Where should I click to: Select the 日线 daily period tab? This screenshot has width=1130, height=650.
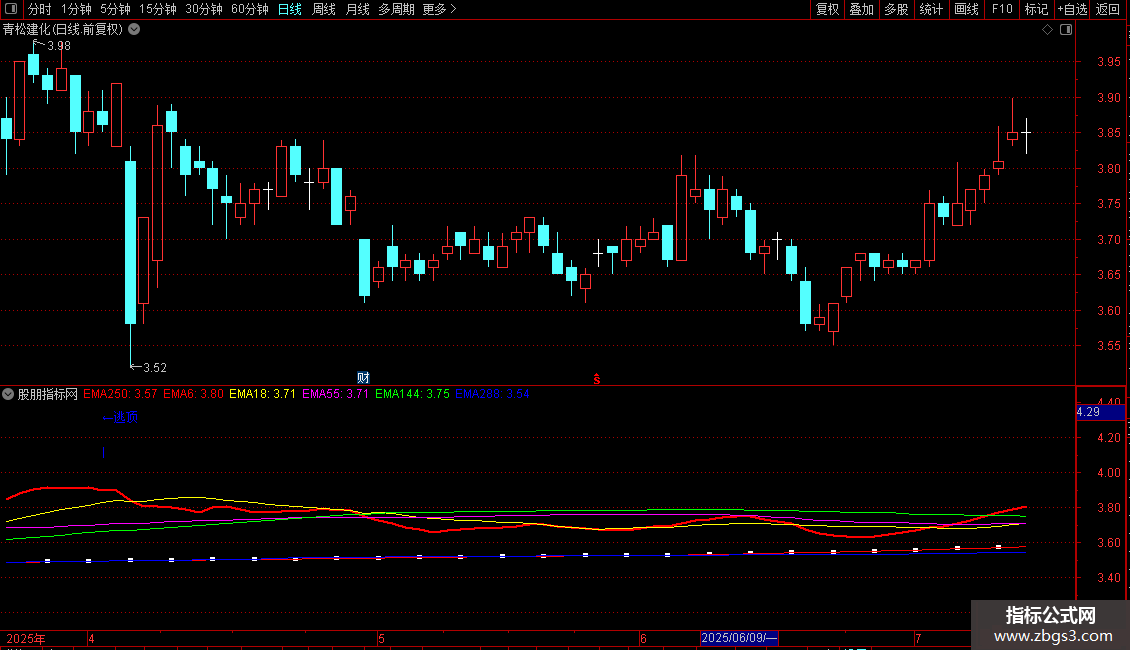coord(290,9)
